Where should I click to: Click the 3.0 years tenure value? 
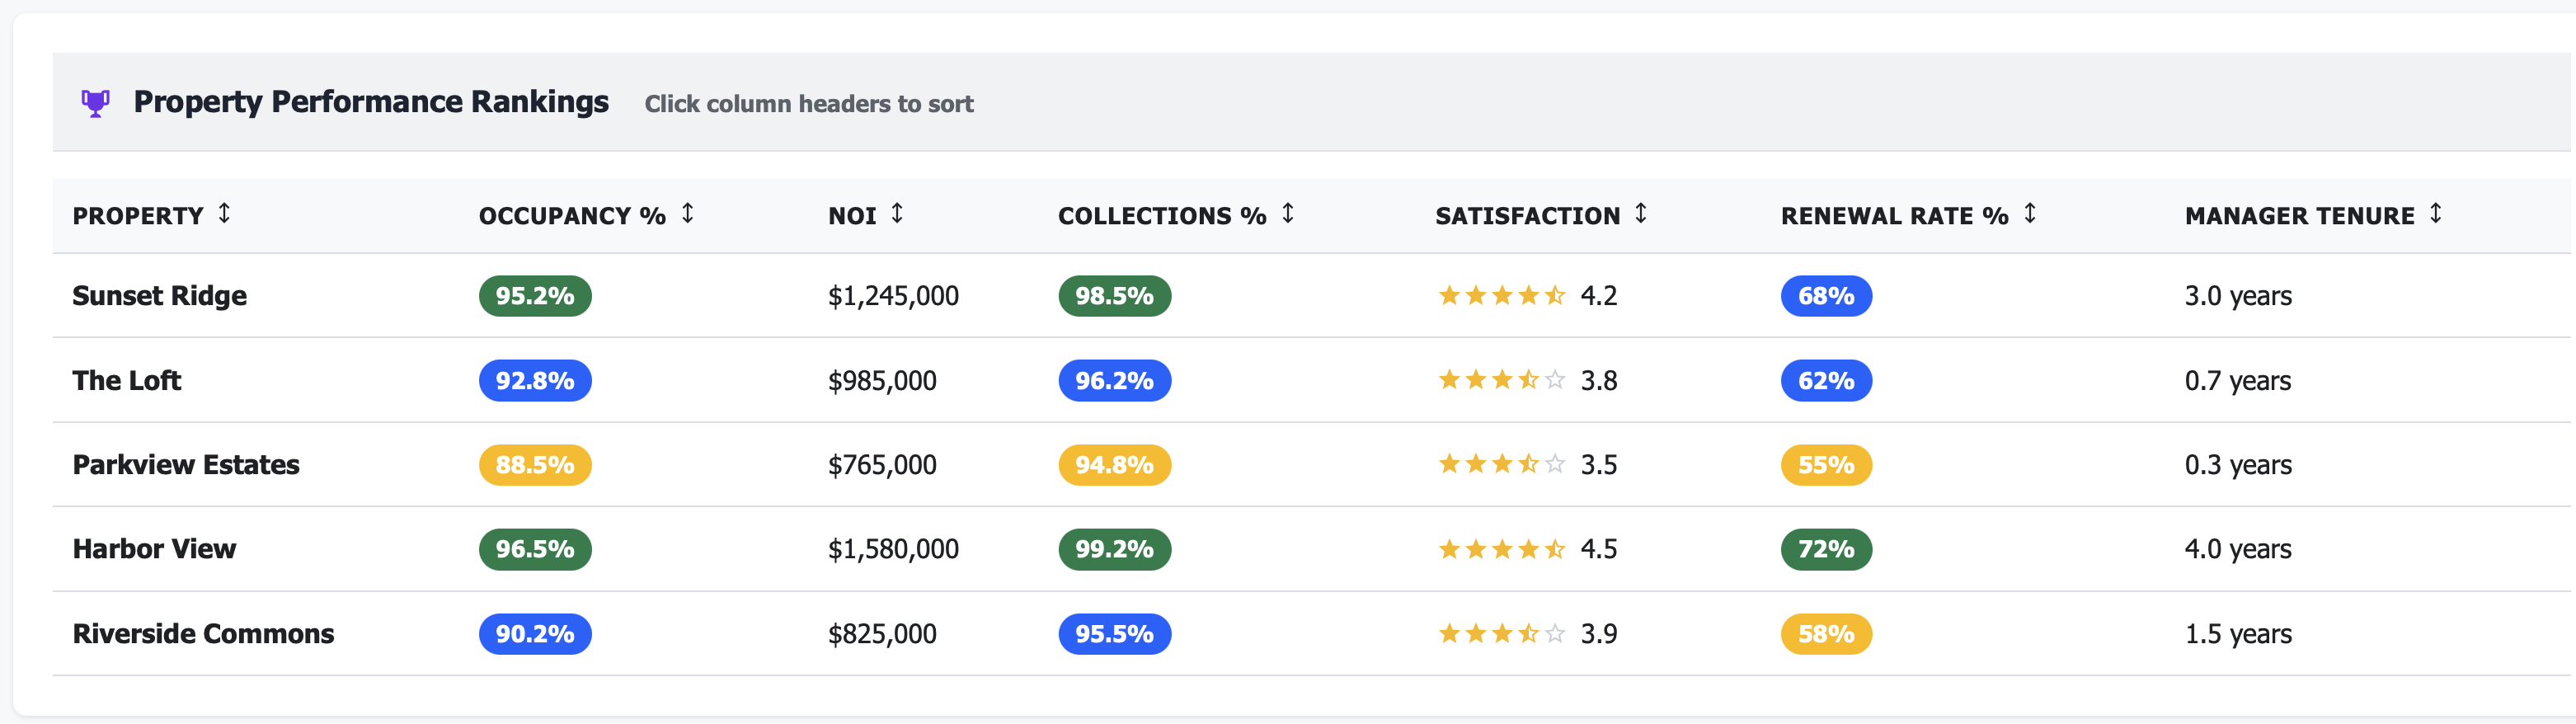(x=2239, y=296)
